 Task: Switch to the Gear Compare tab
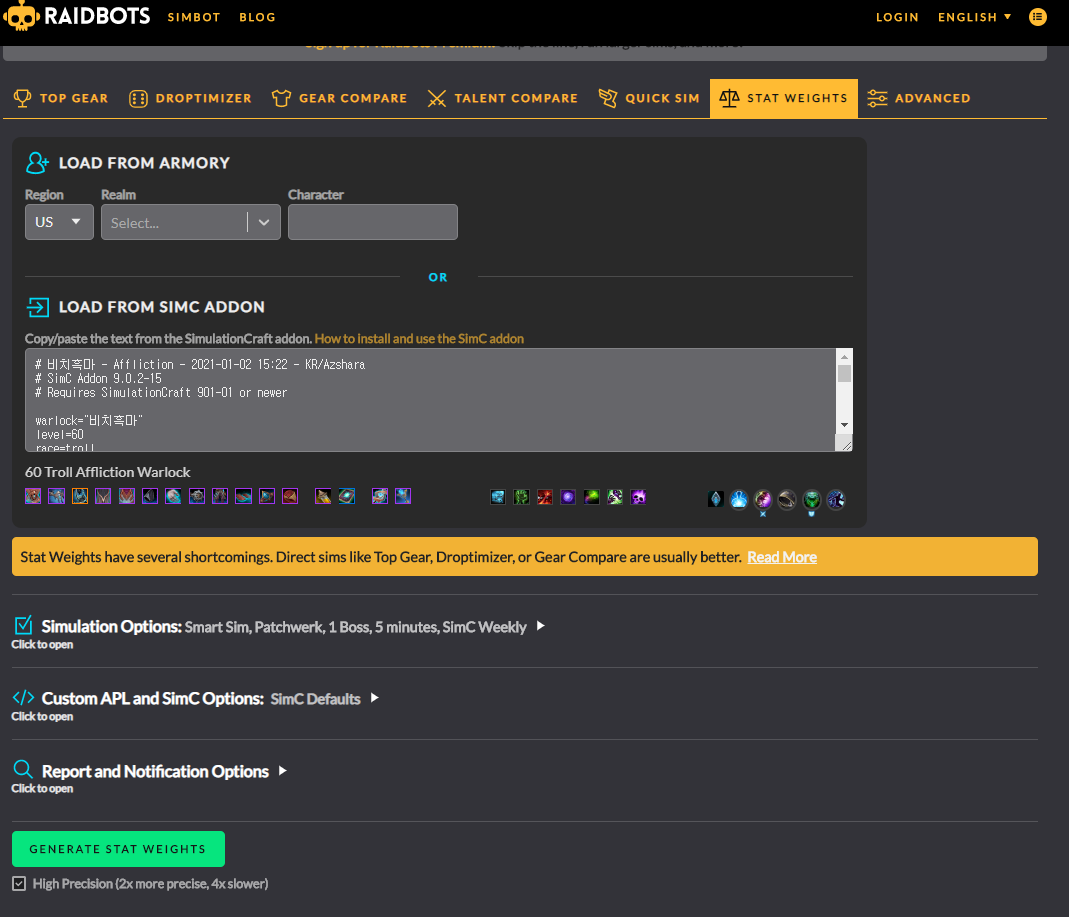pyautogui.click(x=340, y=98)
